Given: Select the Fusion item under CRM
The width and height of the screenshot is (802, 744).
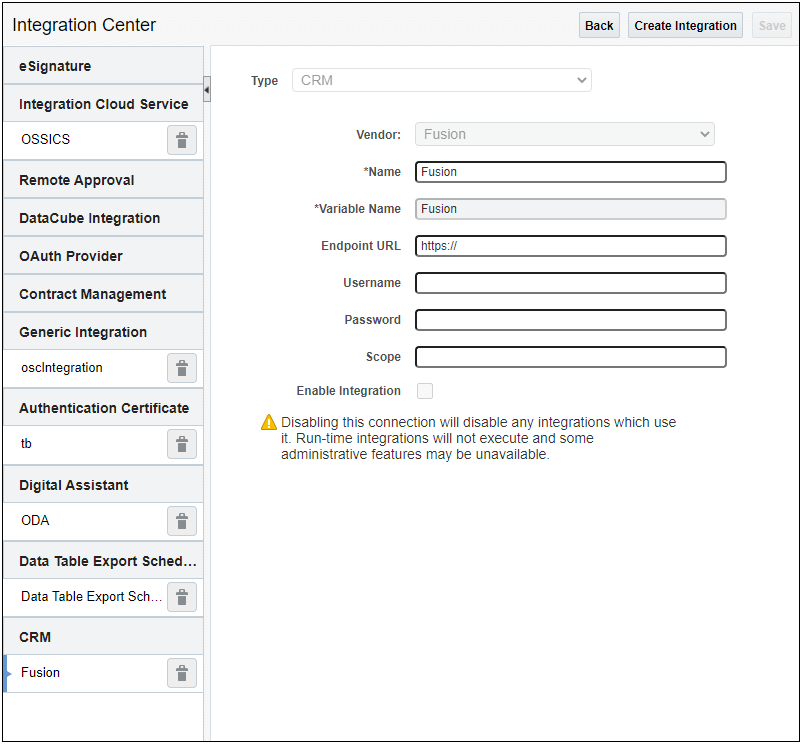Looking at the screenshot, I should tap(41, 673).
